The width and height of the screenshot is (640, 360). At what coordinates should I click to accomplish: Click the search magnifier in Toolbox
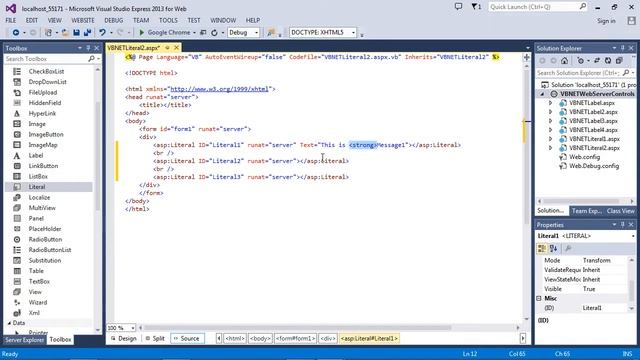coord(91,59)
